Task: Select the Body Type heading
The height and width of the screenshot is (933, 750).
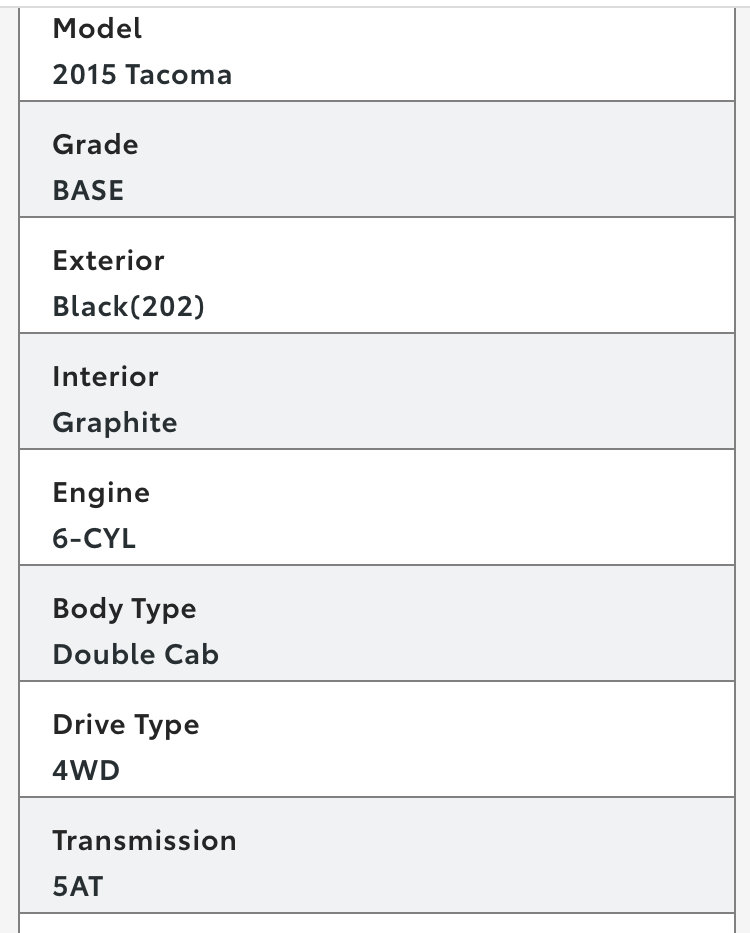Action: click(x=124, y=609)
